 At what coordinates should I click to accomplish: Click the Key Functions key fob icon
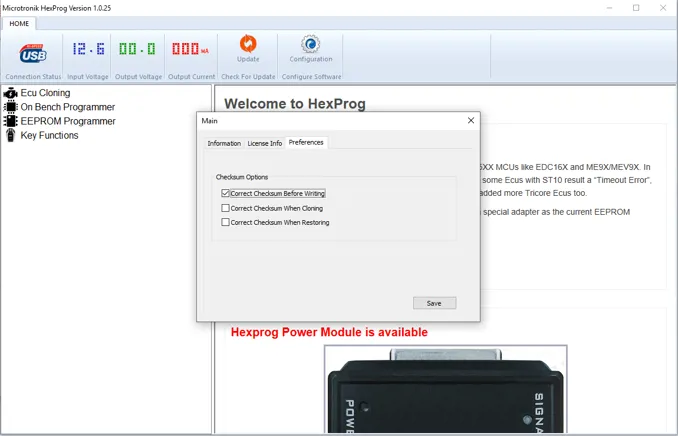(10, 135)
